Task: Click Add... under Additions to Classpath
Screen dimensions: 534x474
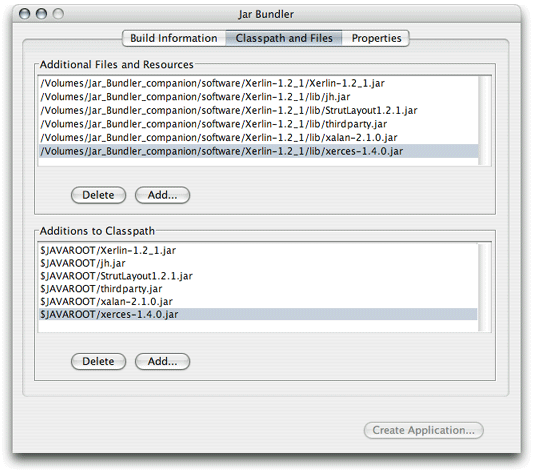Action: coord(162,361)
